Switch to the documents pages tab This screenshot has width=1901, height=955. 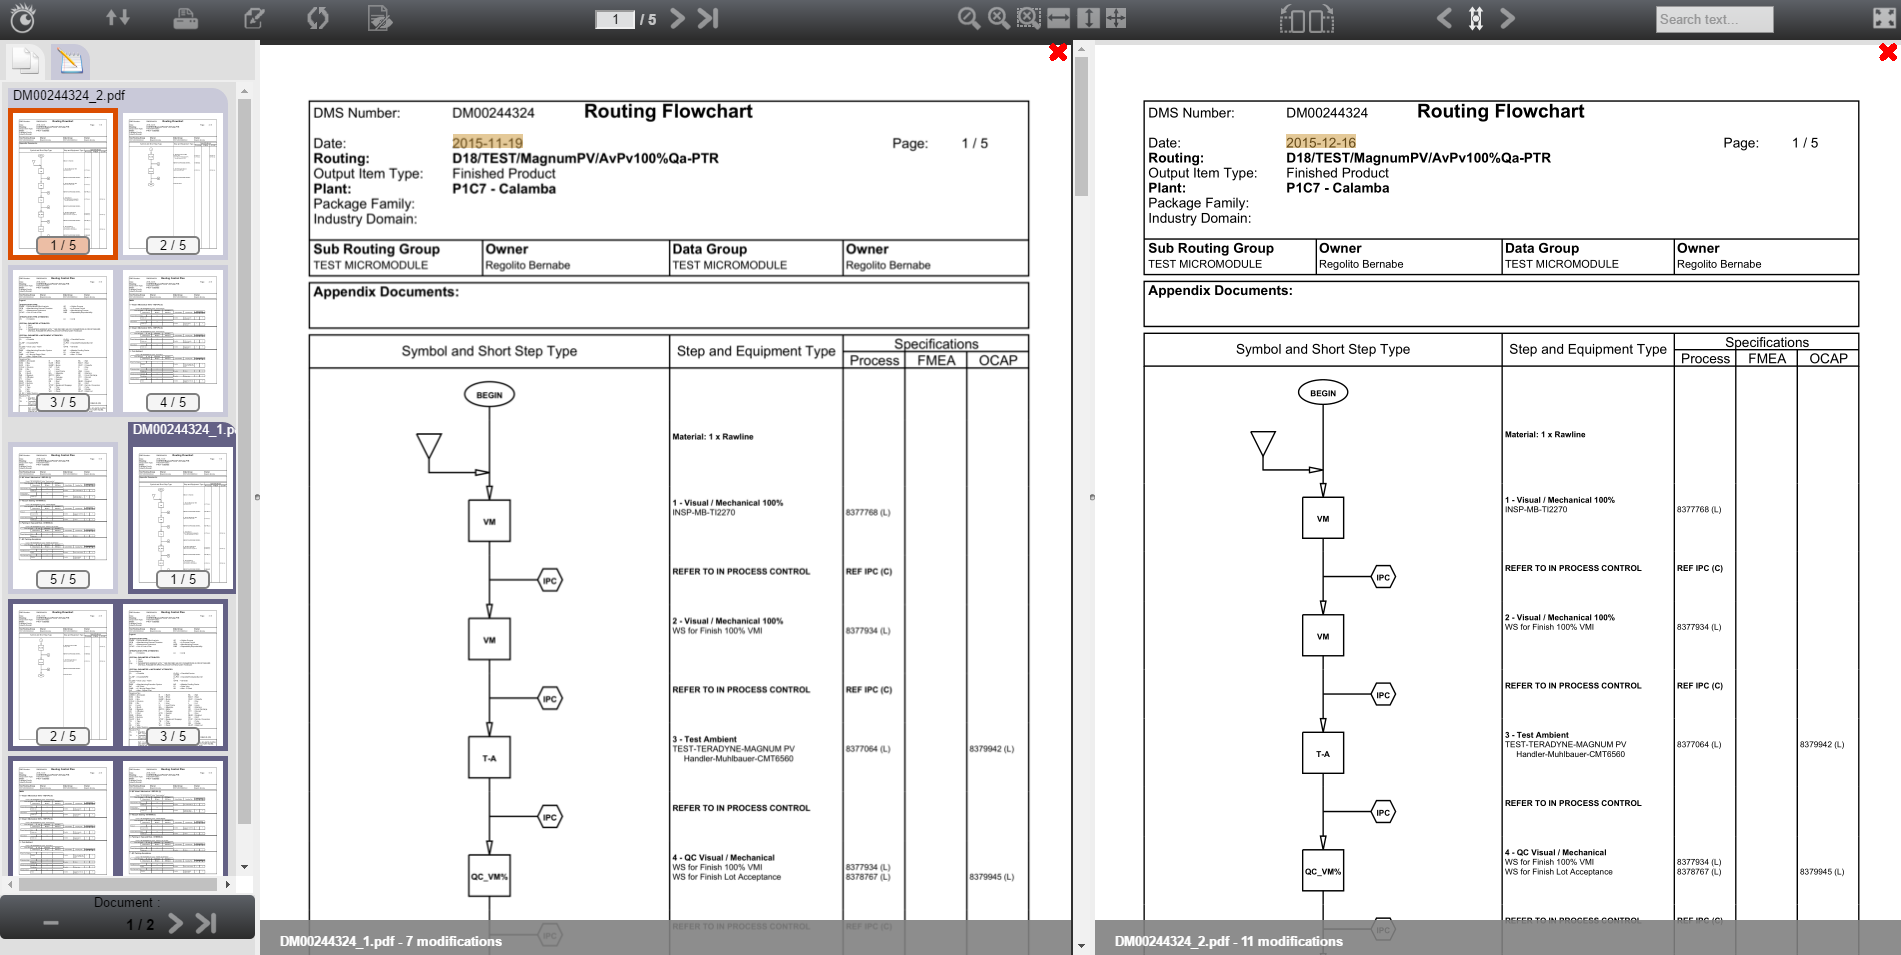coord(26,62)
